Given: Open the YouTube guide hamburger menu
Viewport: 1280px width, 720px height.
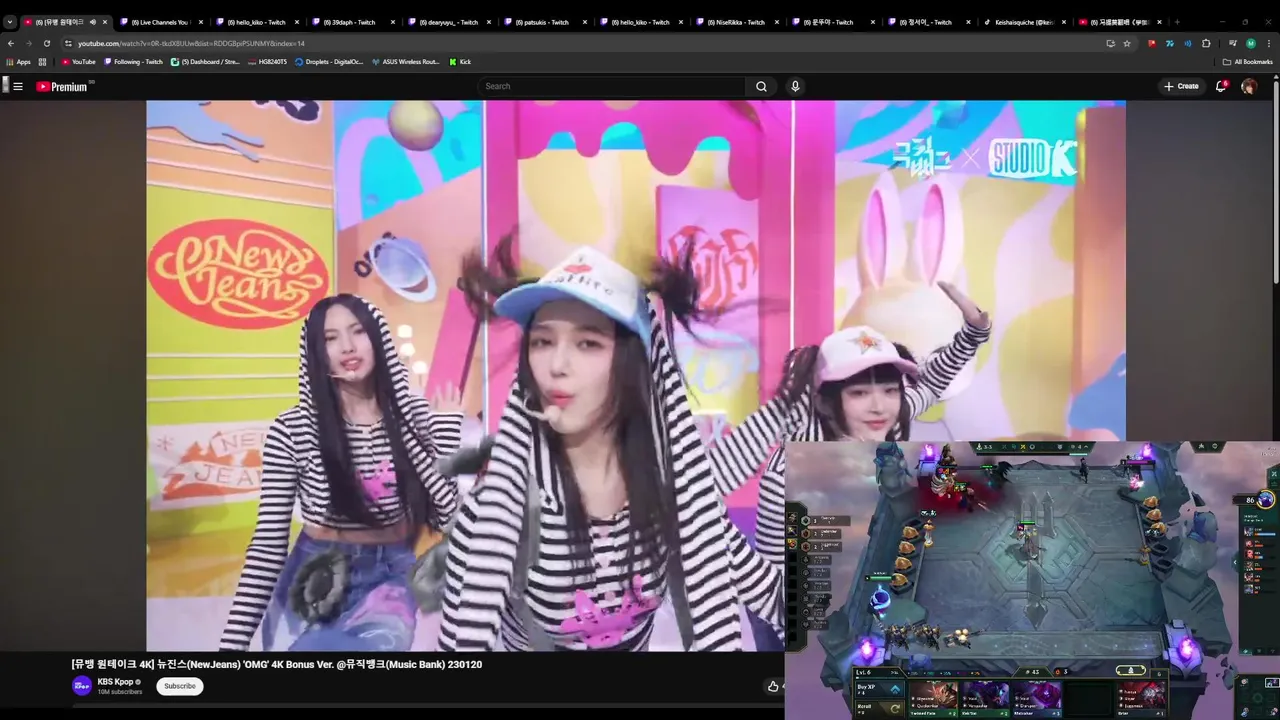Looking at the screenshot, I should point(17,87).
